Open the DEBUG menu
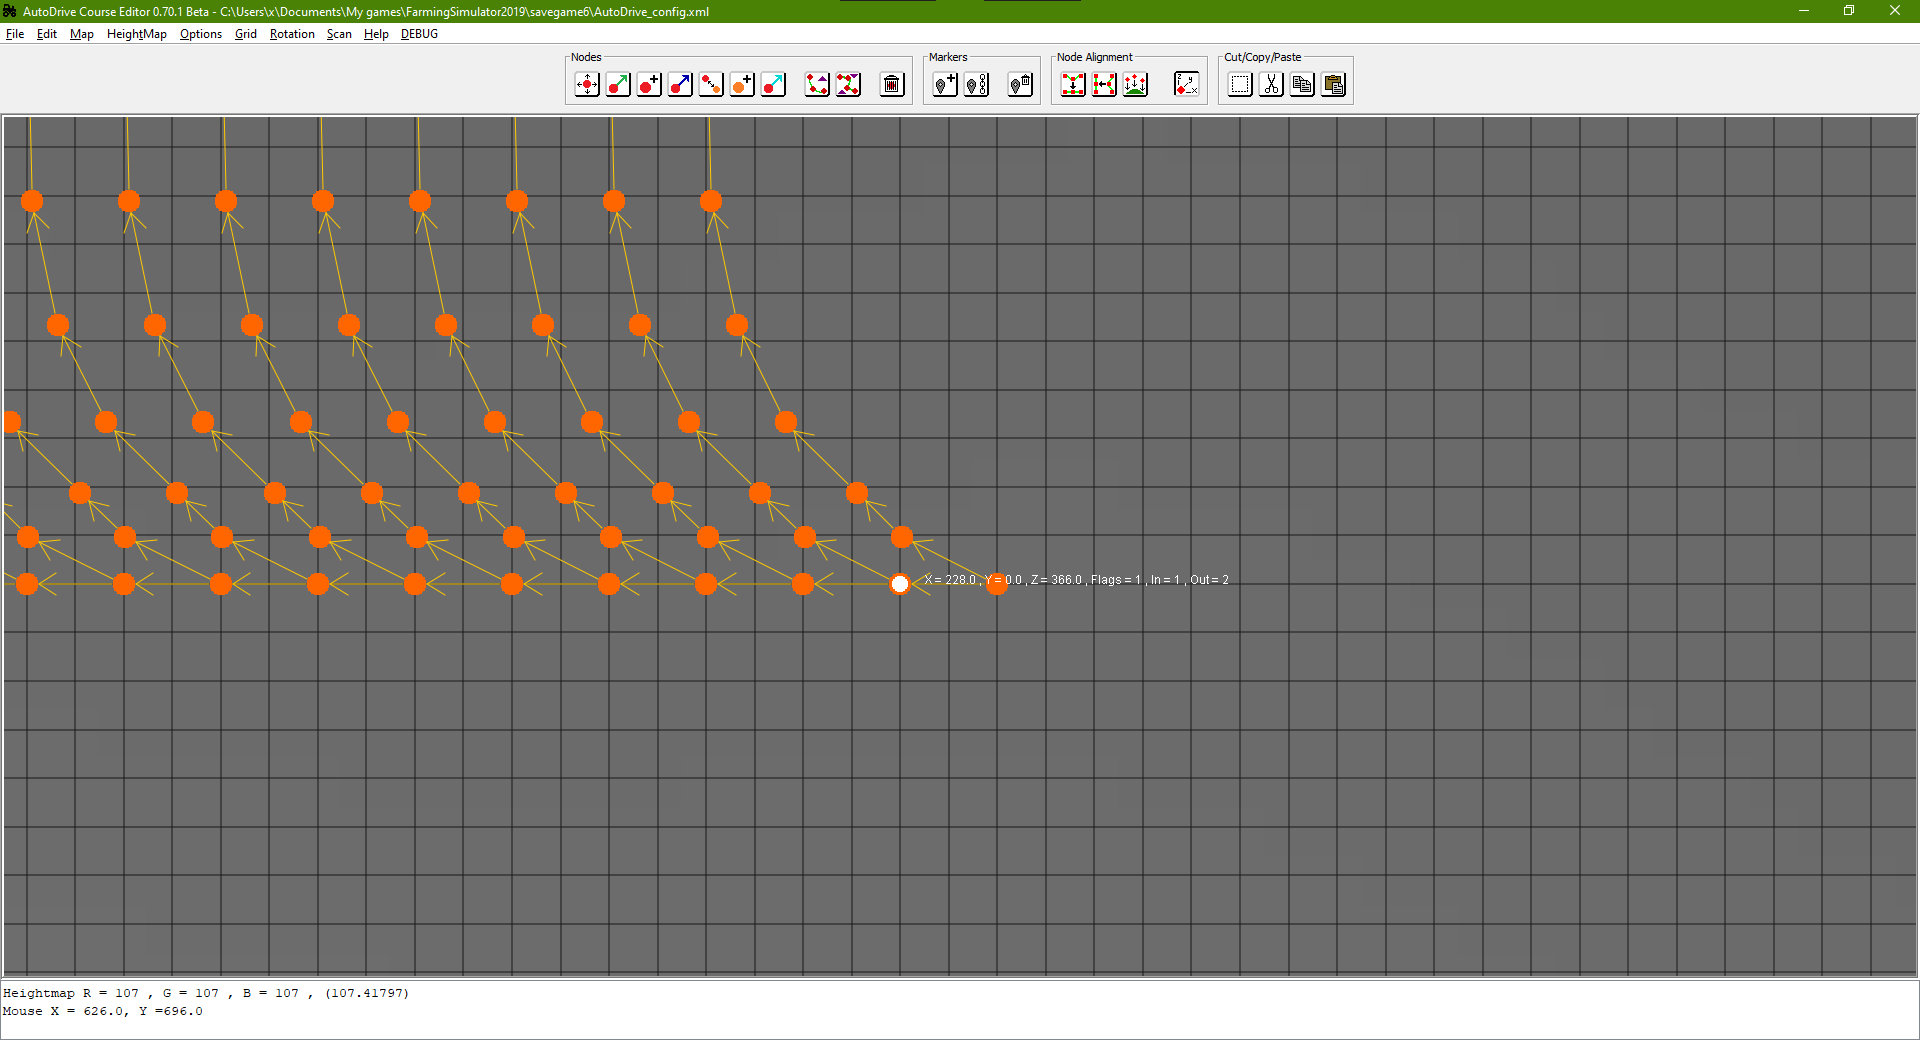 click(x=419, y=34)
